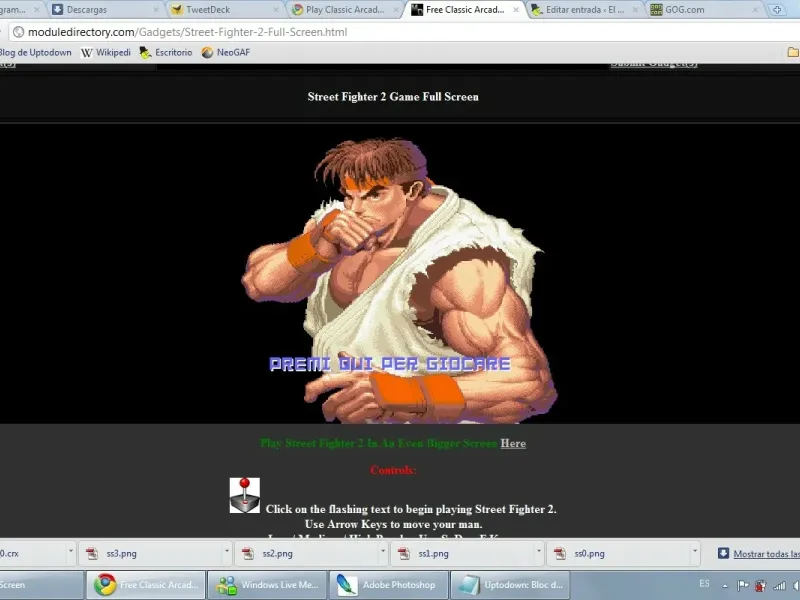The image size is (800, 600).
Task: Click the joystick controls icon
Action: [x=245, y=495]
